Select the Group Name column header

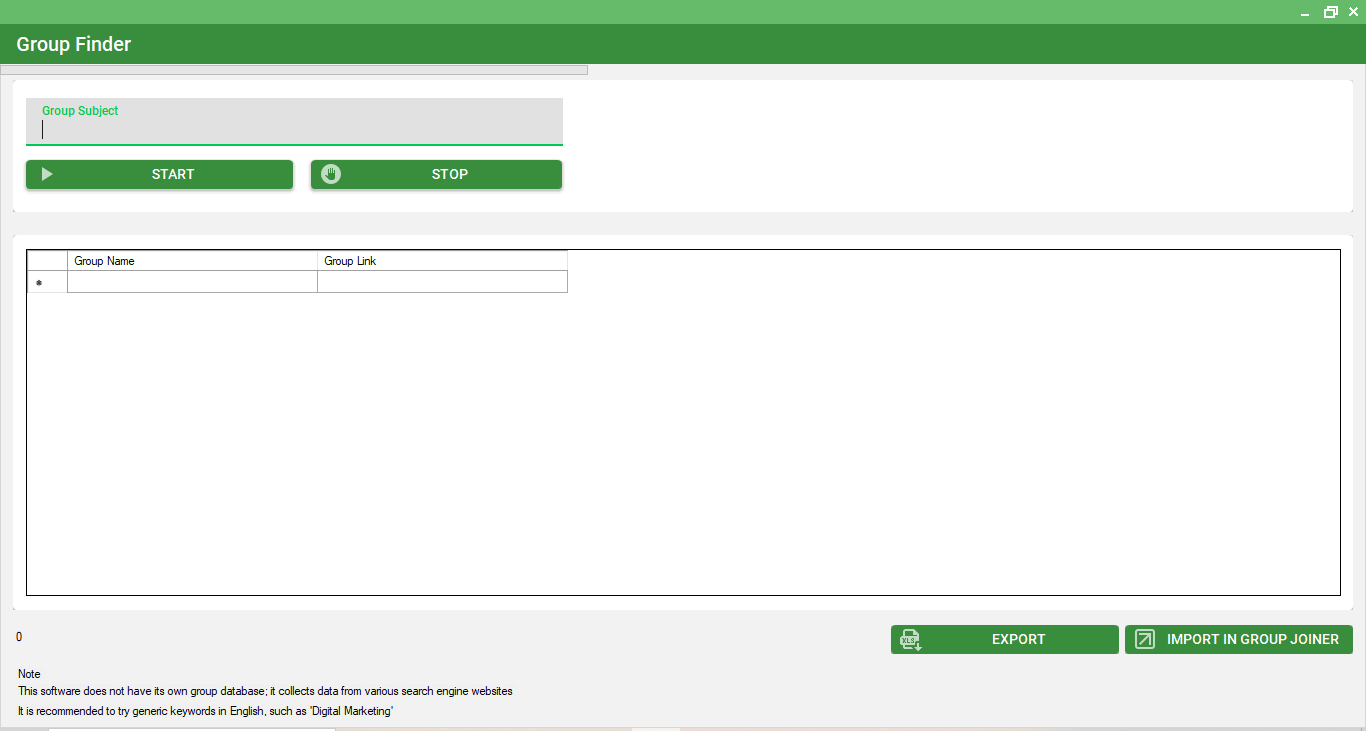point(192,260)
